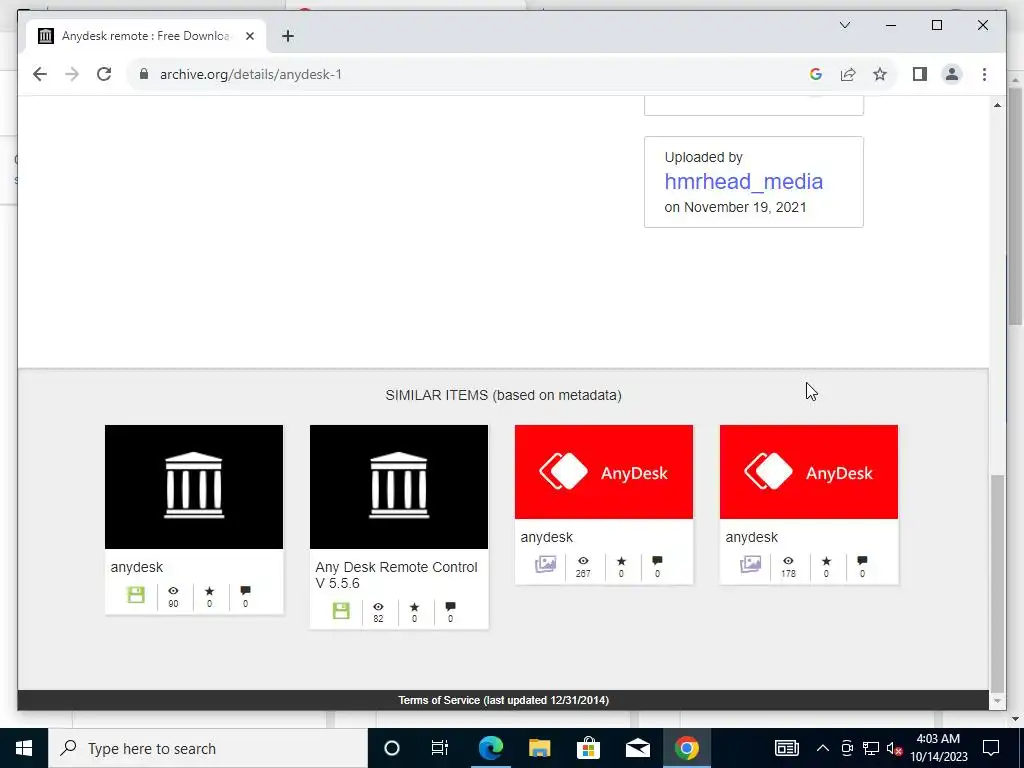Open the red AnyDesk thumbnail with 178 views

(808, 472)
